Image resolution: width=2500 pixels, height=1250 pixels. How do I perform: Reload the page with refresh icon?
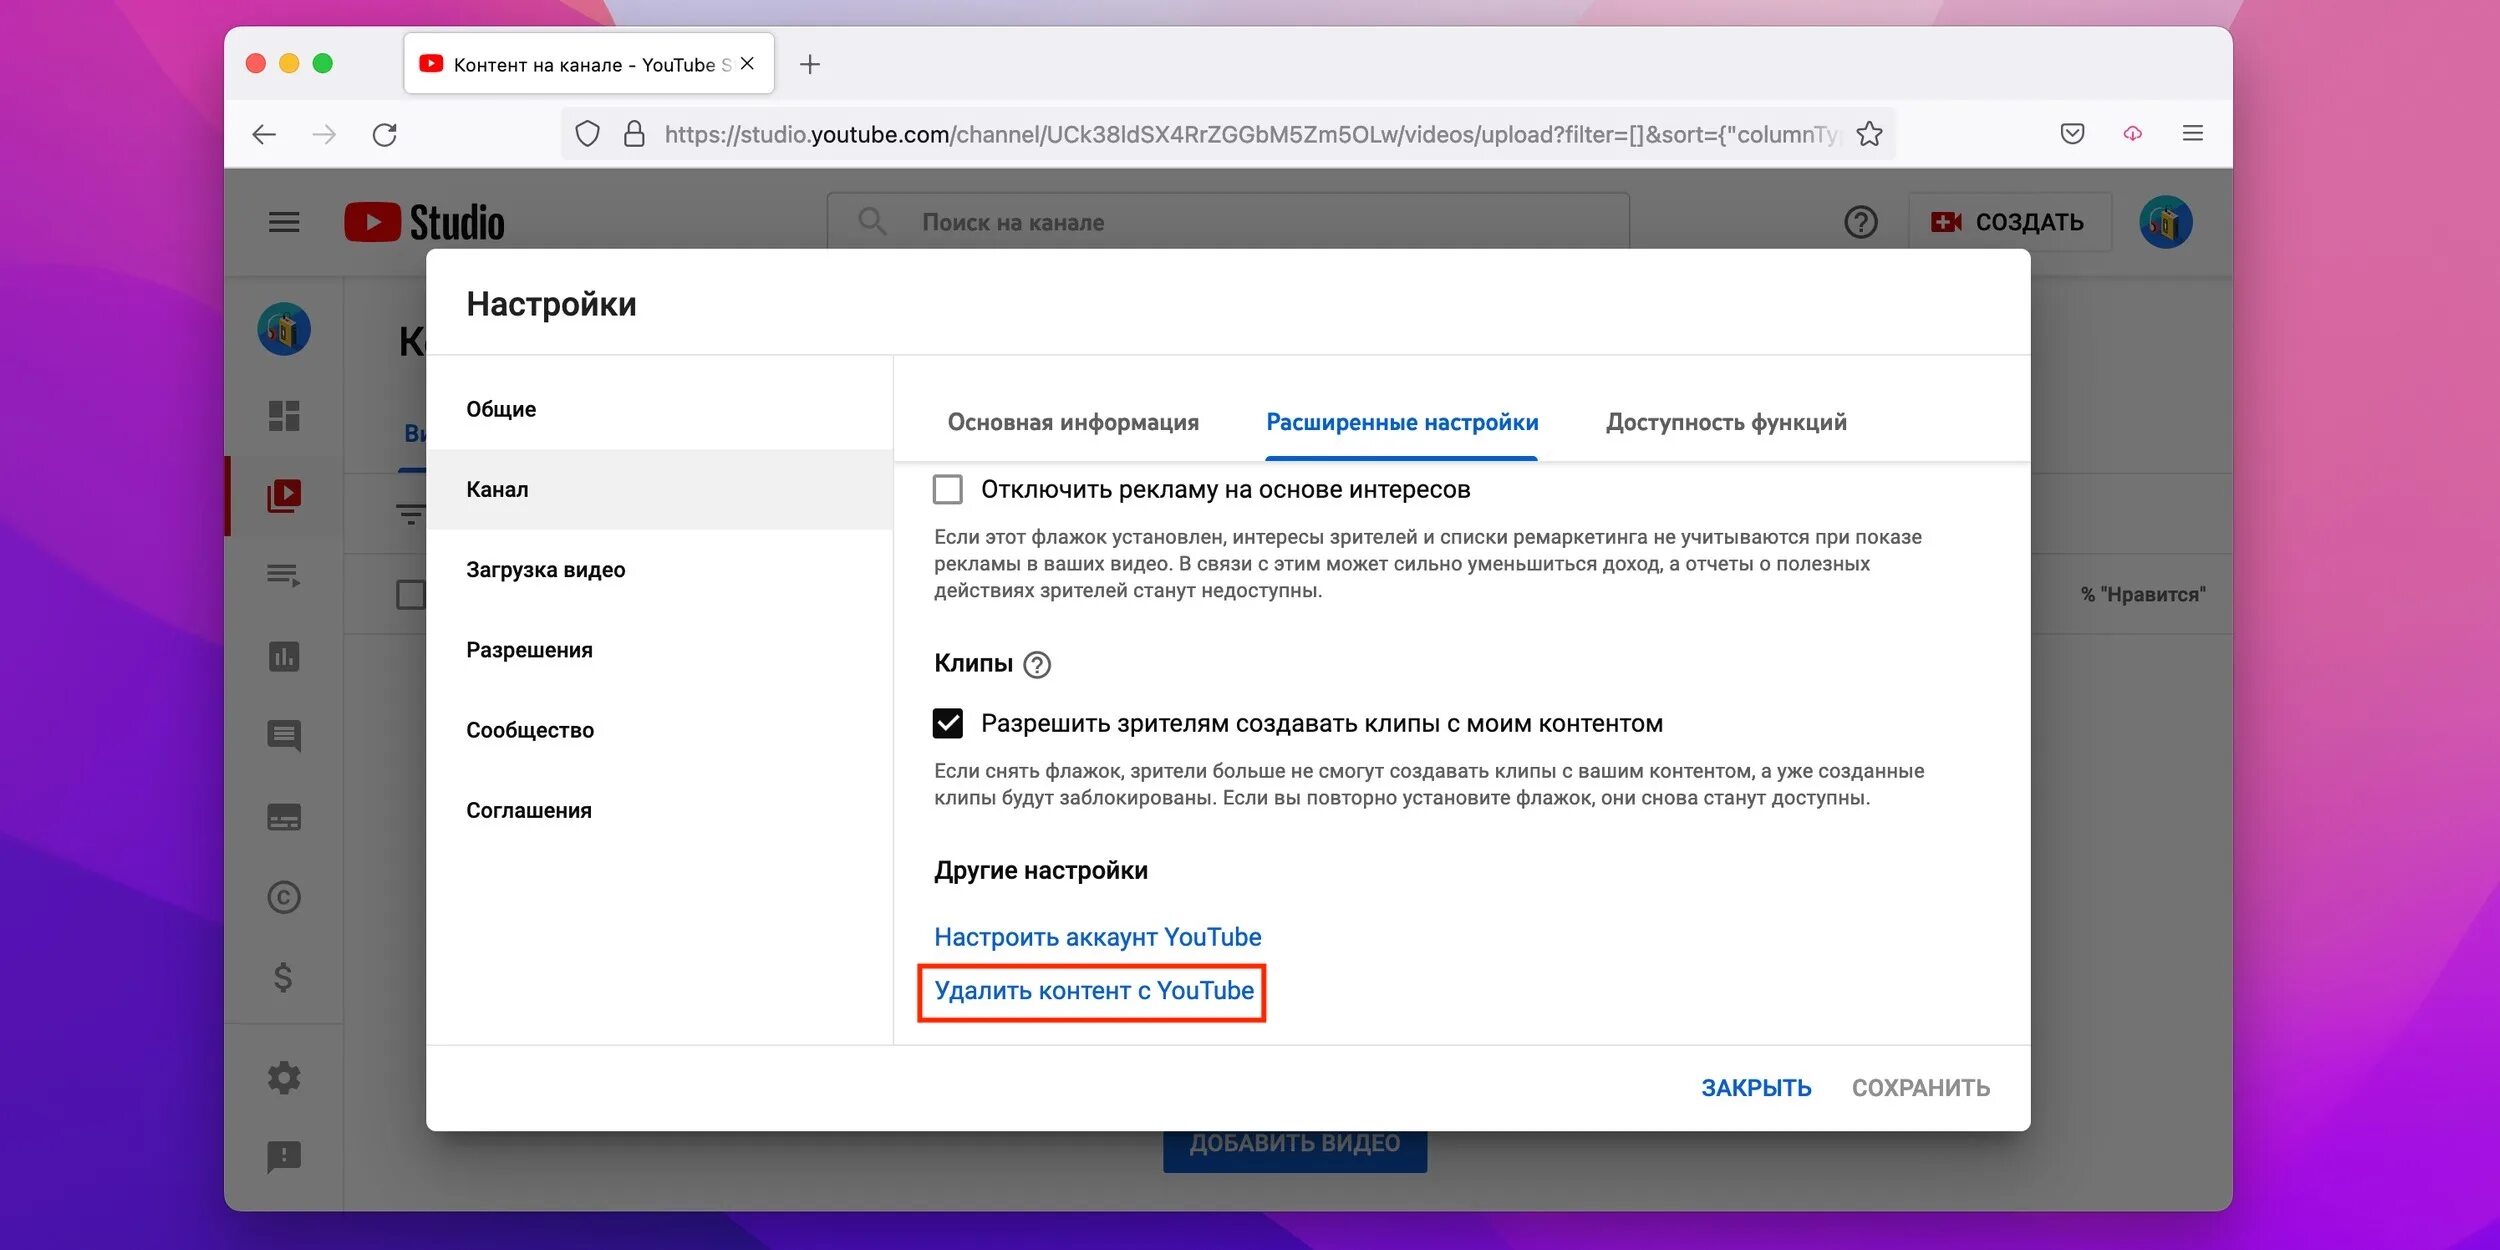coord(385,134)
